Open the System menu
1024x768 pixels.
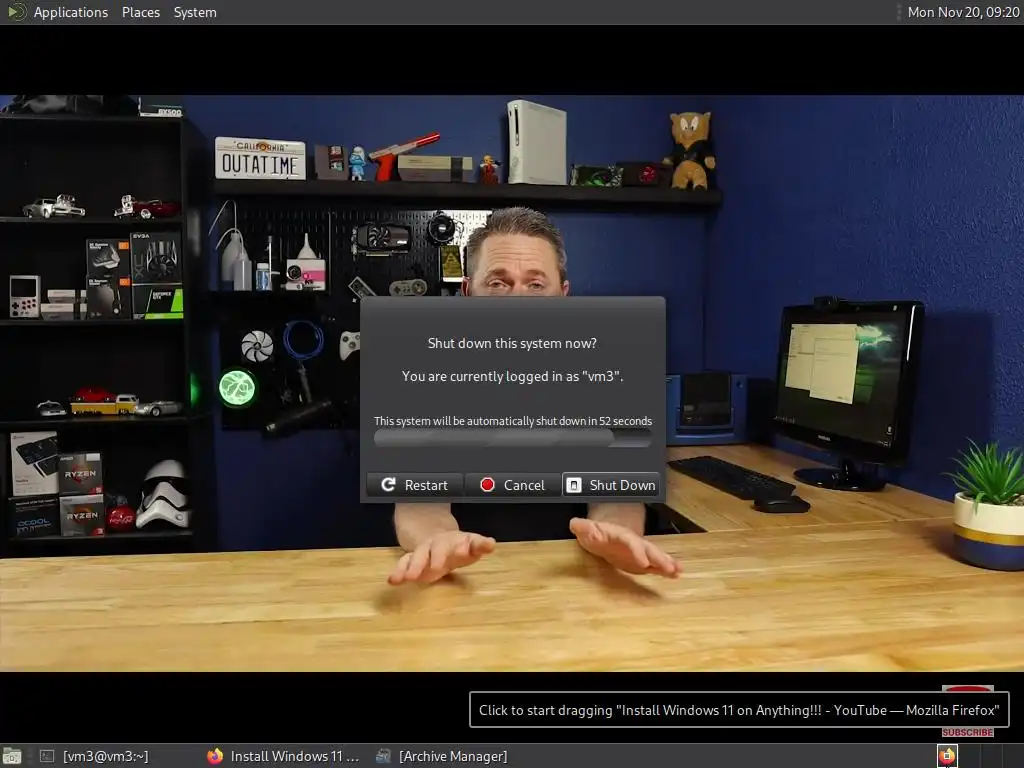coord(195,12)
